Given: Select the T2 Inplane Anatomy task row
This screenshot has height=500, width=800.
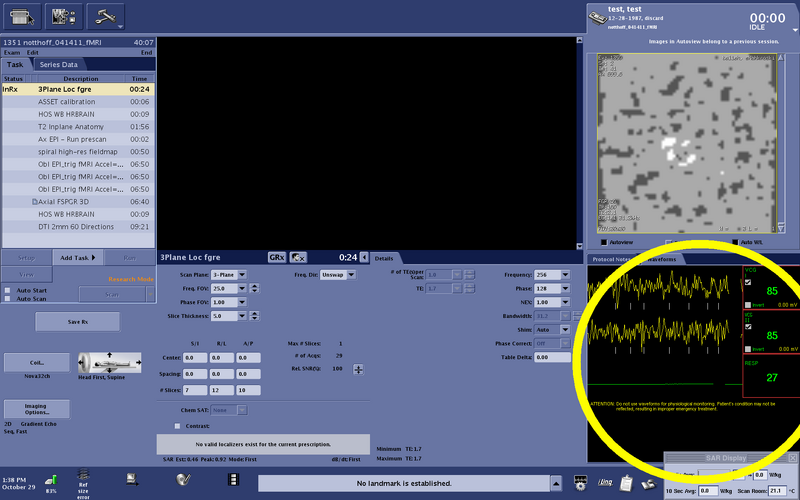Looking at the screenshot, I should (79, 127).
